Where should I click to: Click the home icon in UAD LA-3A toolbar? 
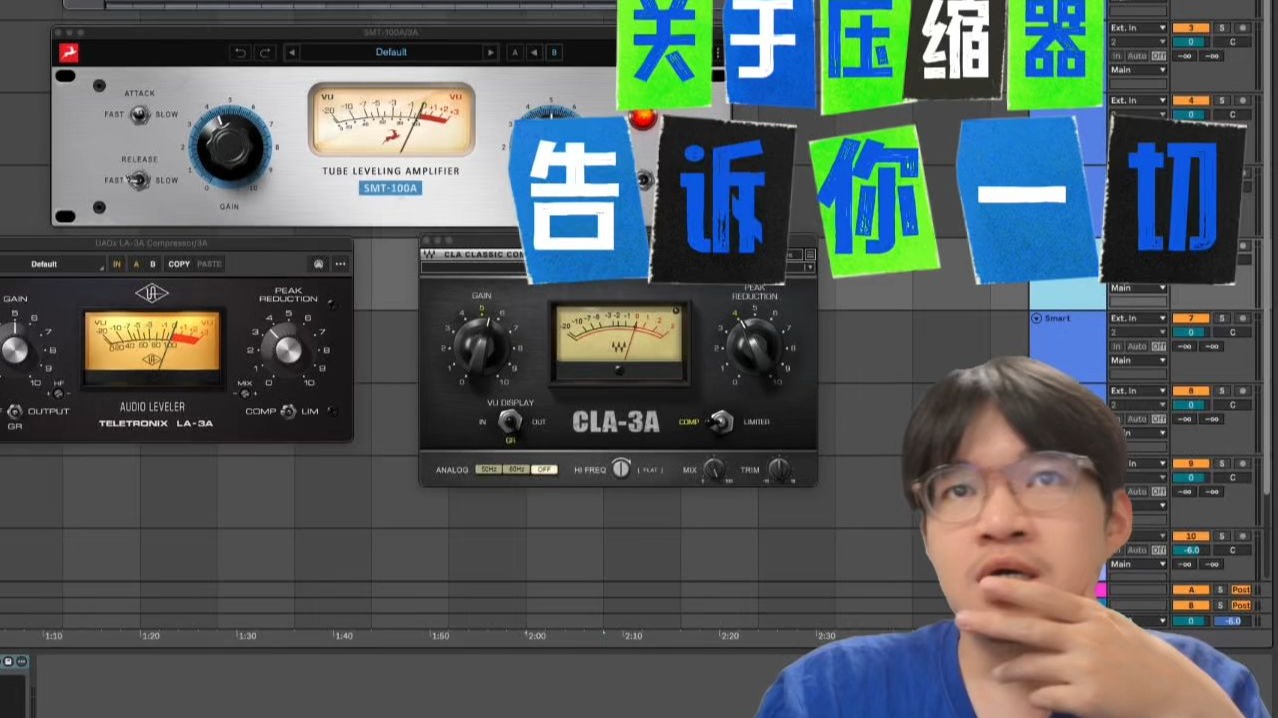[318, 264]
